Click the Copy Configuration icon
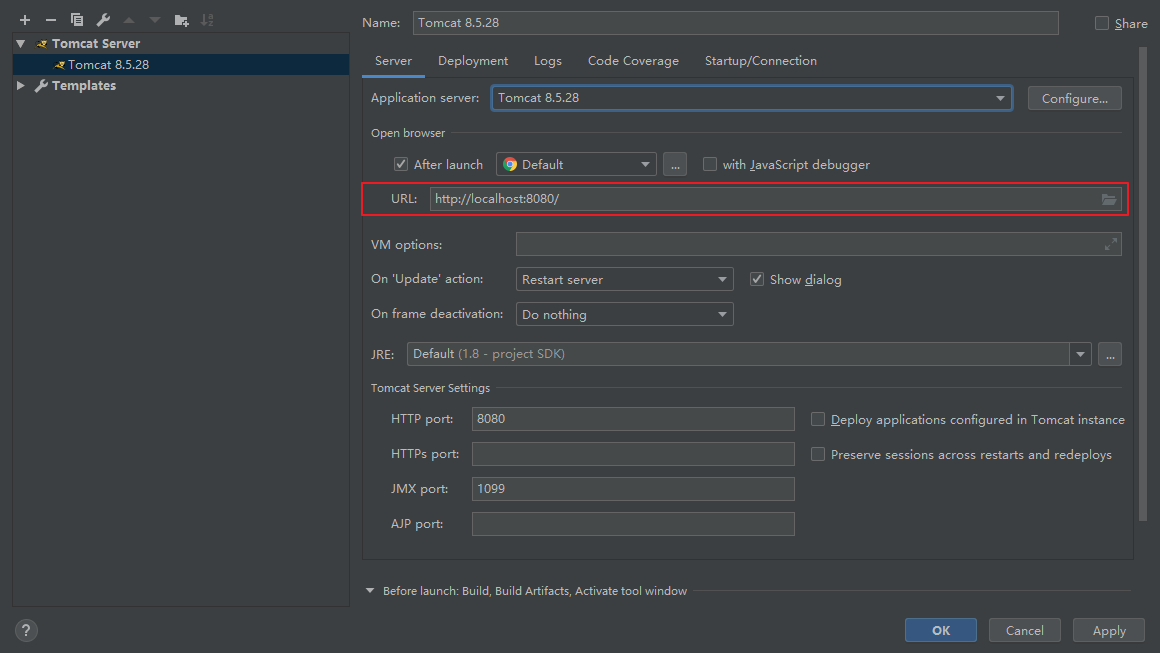The image size is (1160, 653). pyautogui.click(x=77, y=20)
